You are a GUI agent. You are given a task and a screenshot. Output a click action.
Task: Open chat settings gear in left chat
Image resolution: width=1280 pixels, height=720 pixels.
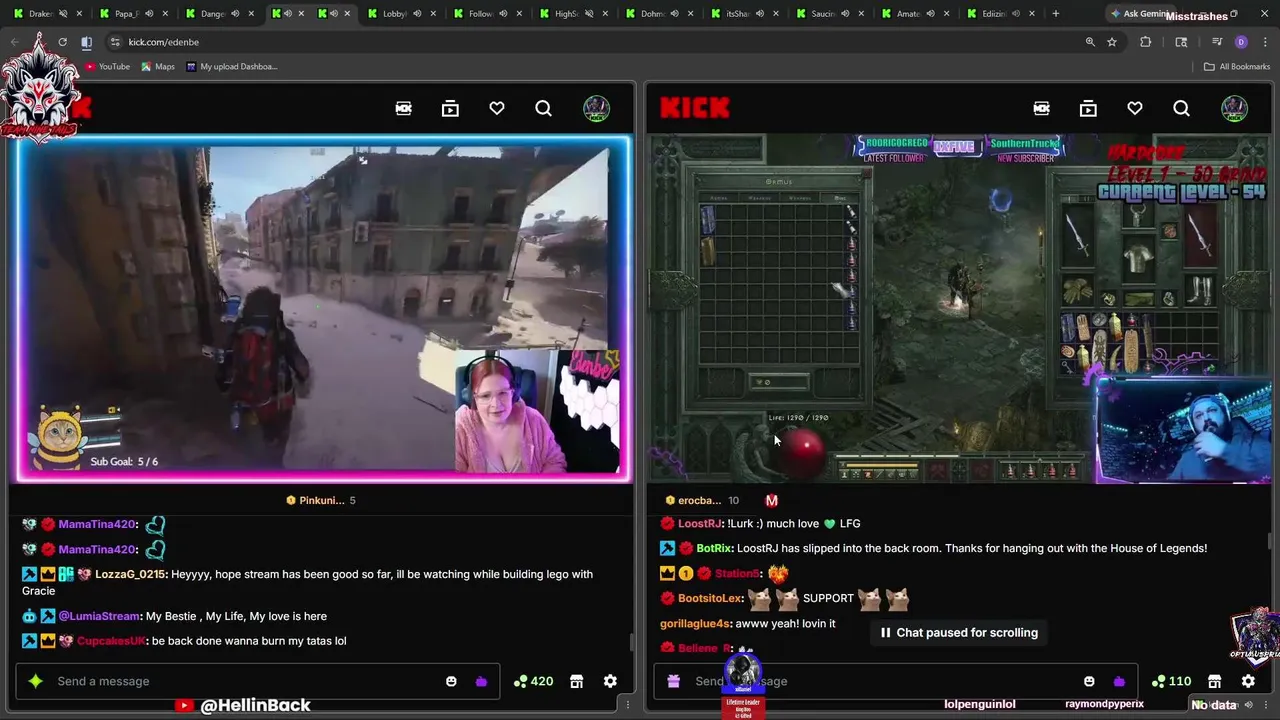coord(610,681)
